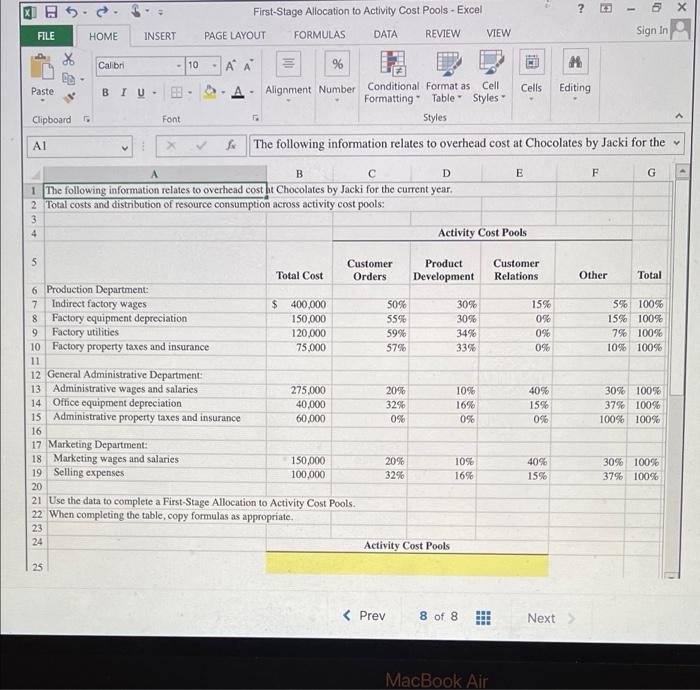Open Cell Styles menu
This screenshot has height=690, width=700.
[490, 77]
